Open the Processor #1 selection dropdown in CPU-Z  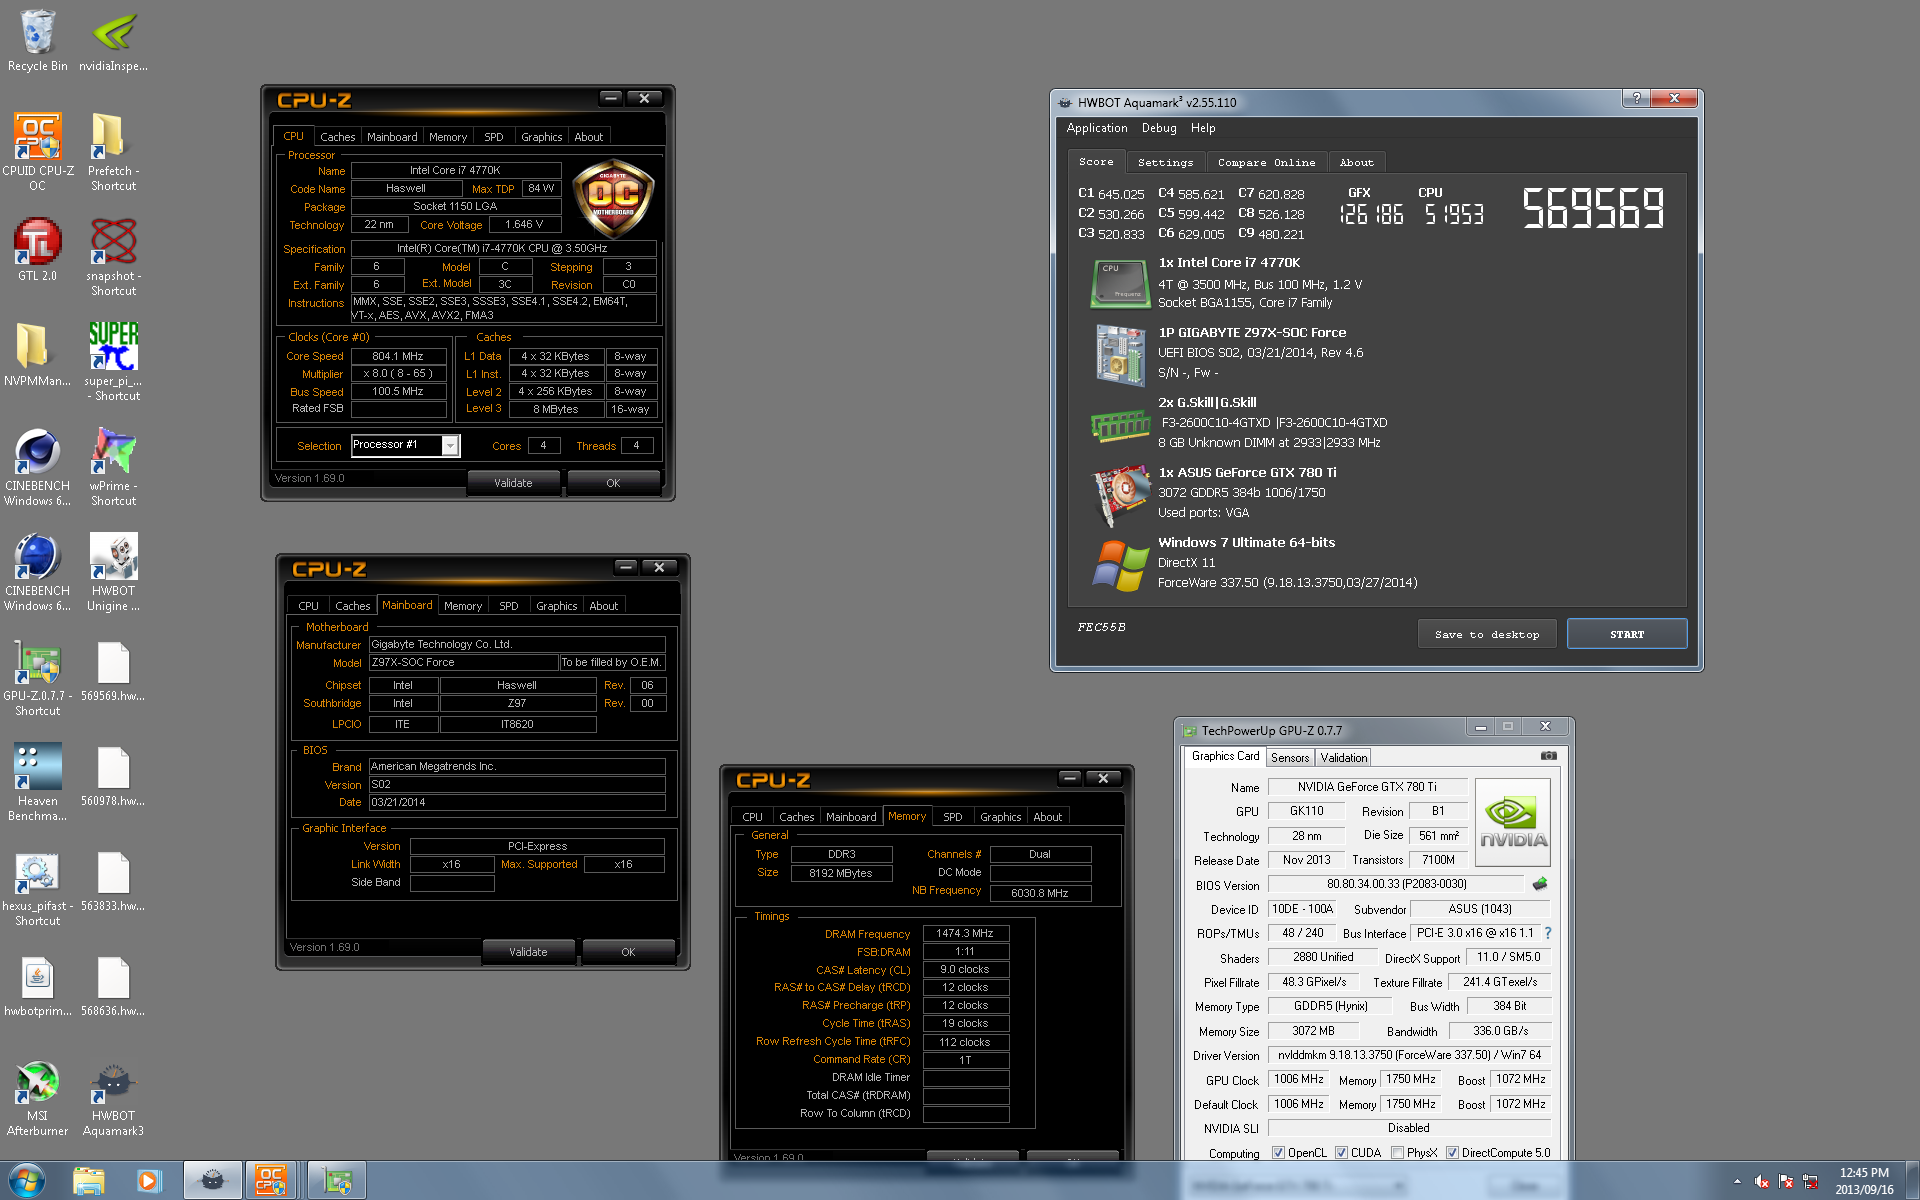tap(450, 446)
